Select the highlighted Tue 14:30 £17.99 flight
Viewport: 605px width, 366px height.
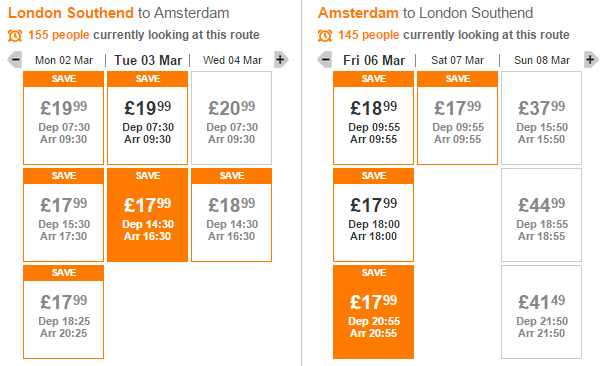click(147, 215)
